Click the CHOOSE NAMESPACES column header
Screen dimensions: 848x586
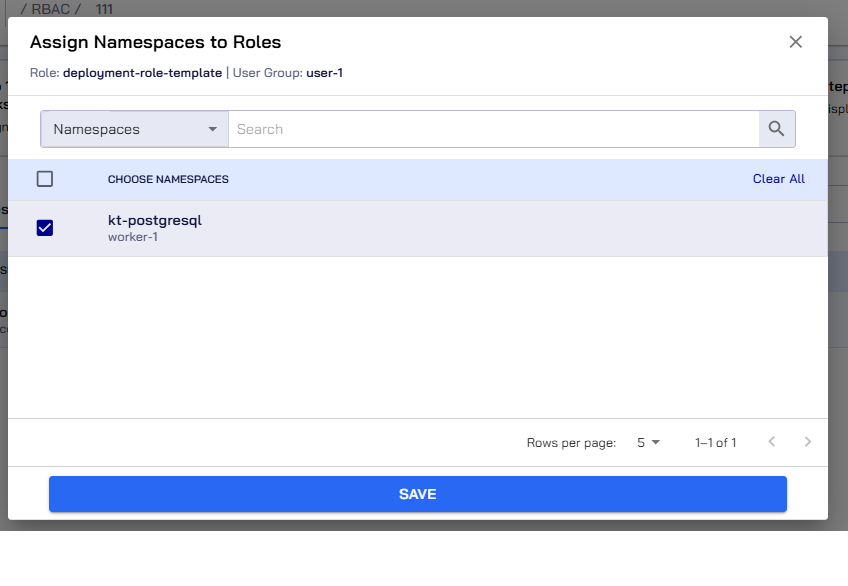click(x=168, y=179)
